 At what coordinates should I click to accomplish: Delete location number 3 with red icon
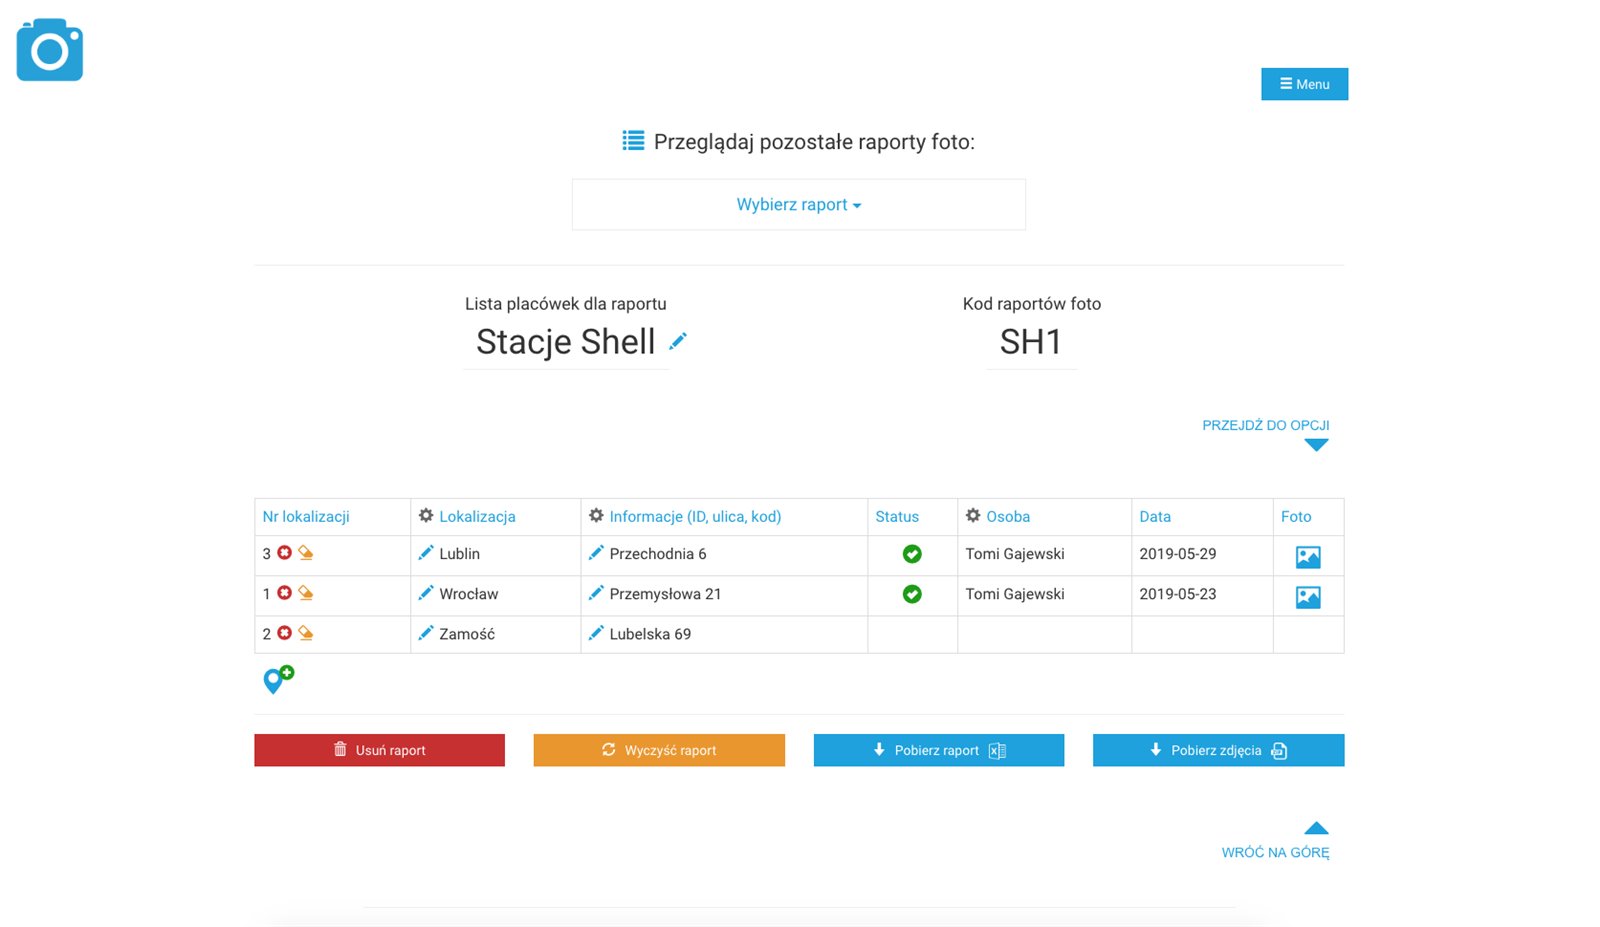(285, 553)
